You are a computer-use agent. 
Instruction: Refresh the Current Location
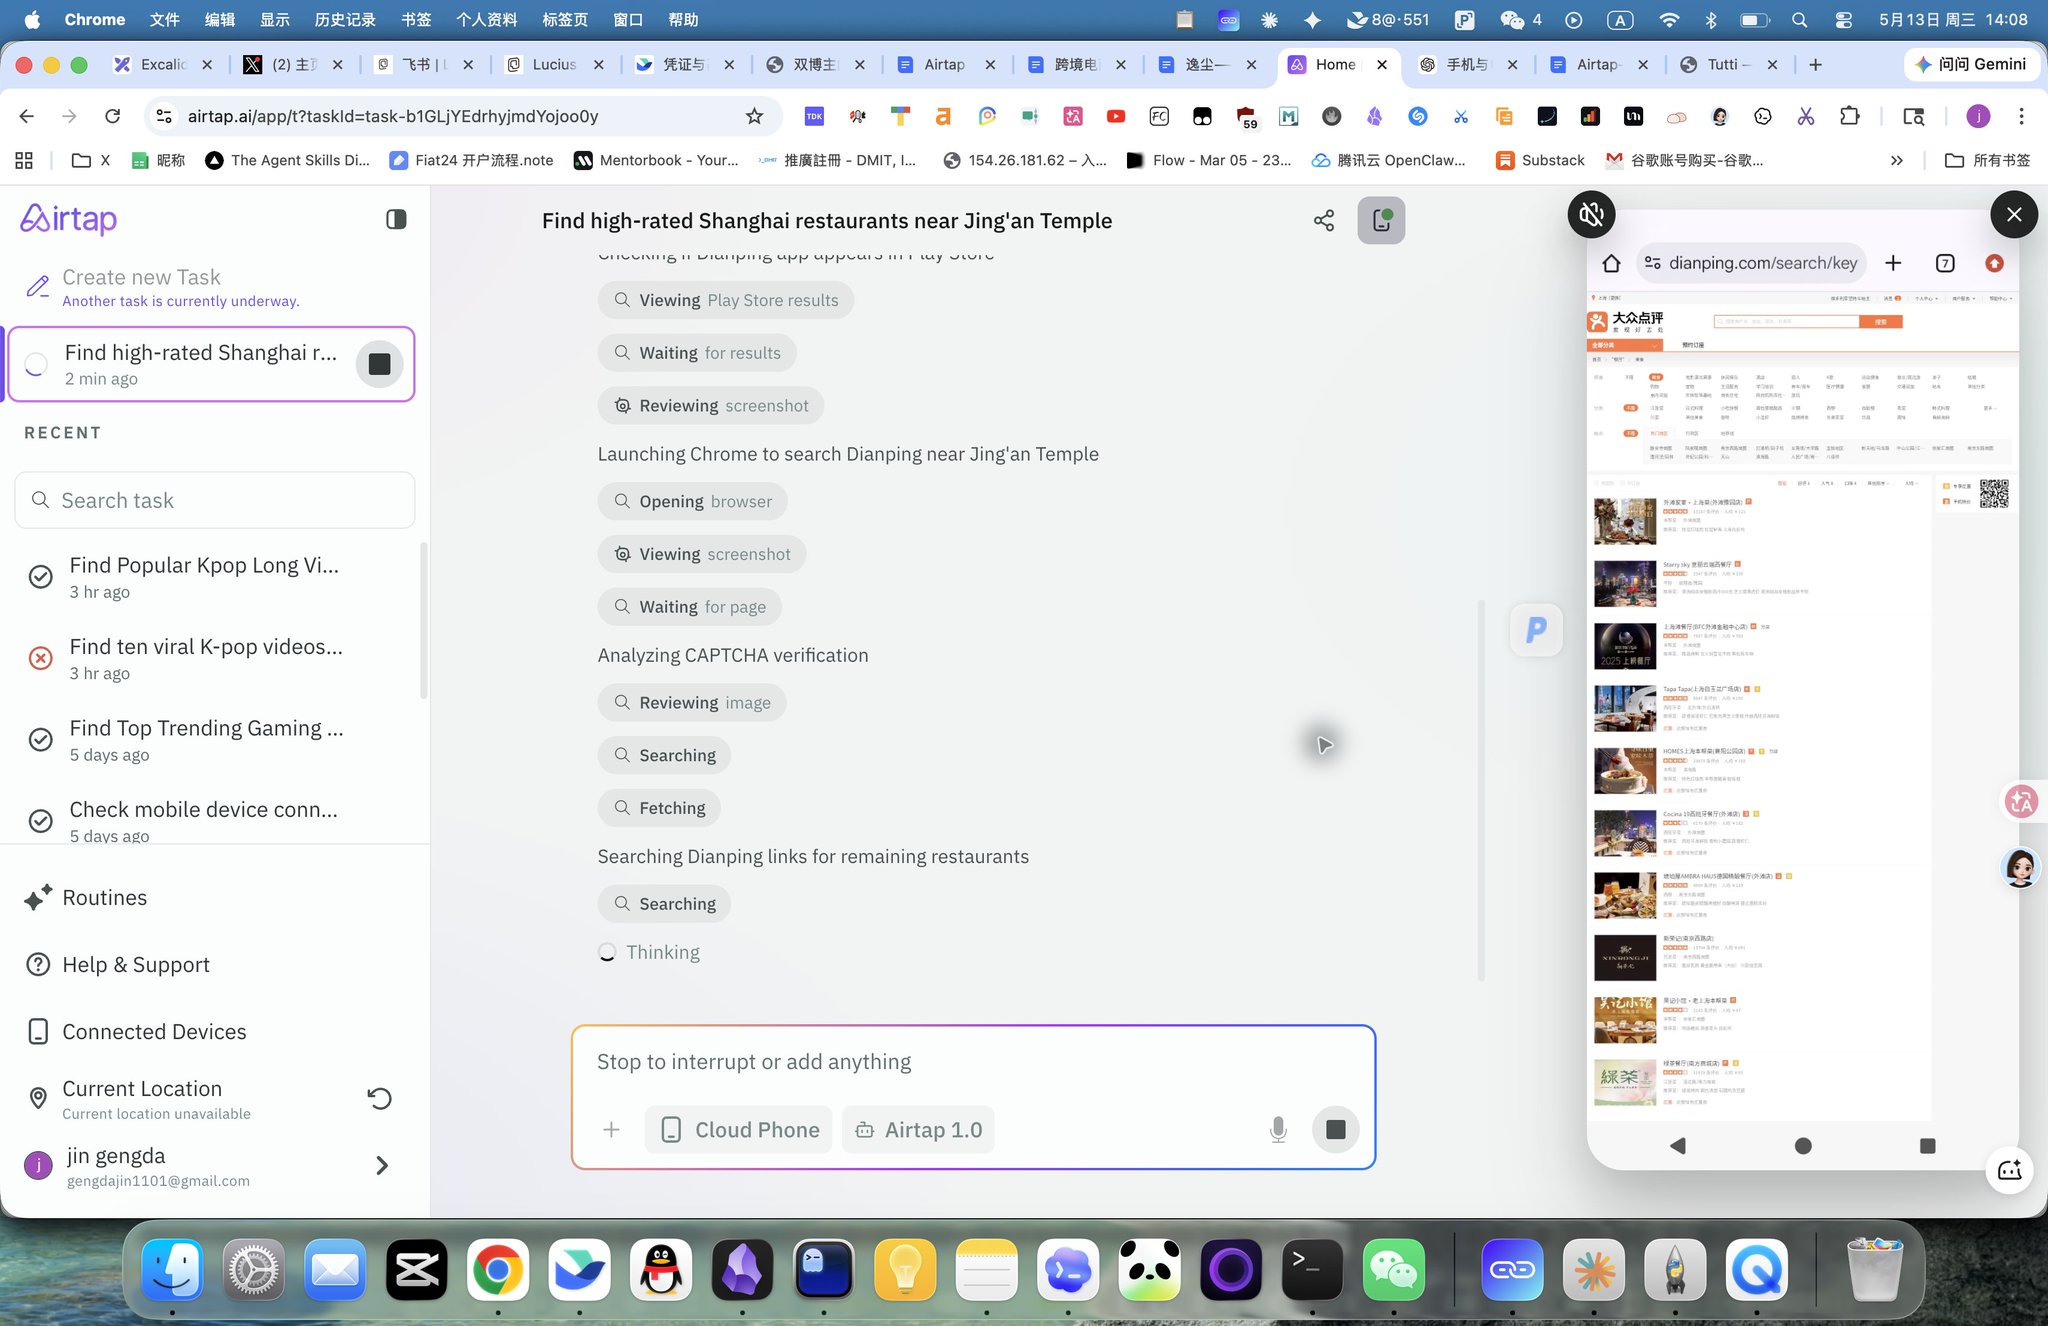click(379, 1098)
